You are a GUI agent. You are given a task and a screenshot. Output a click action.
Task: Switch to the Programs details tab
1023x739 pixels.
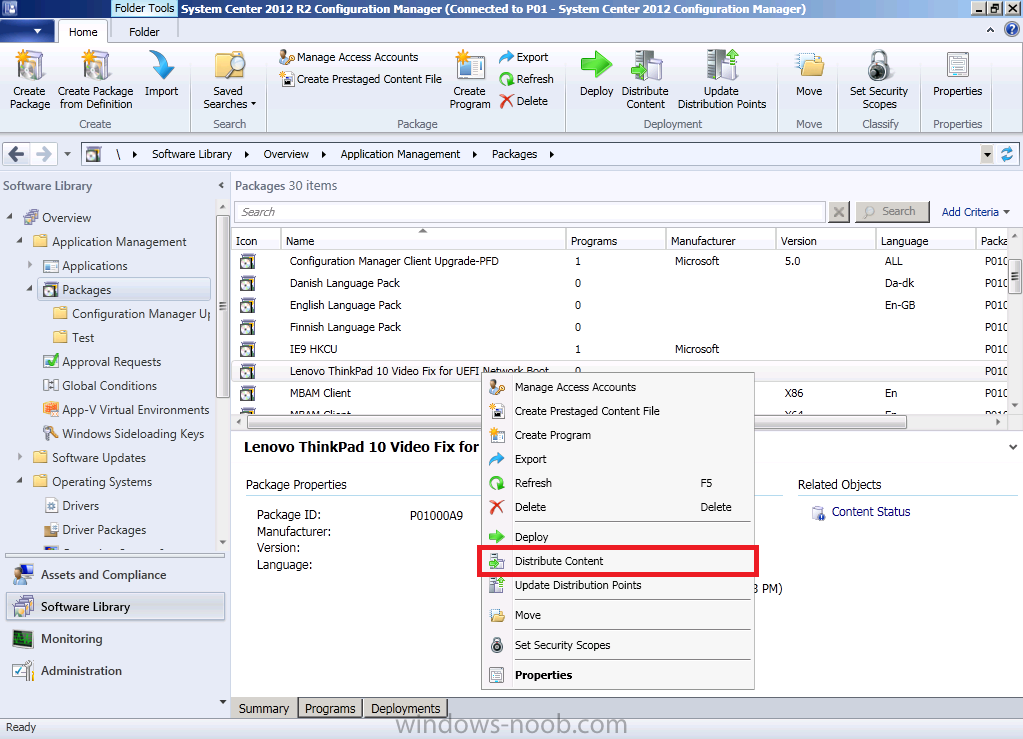pos(330,708)
